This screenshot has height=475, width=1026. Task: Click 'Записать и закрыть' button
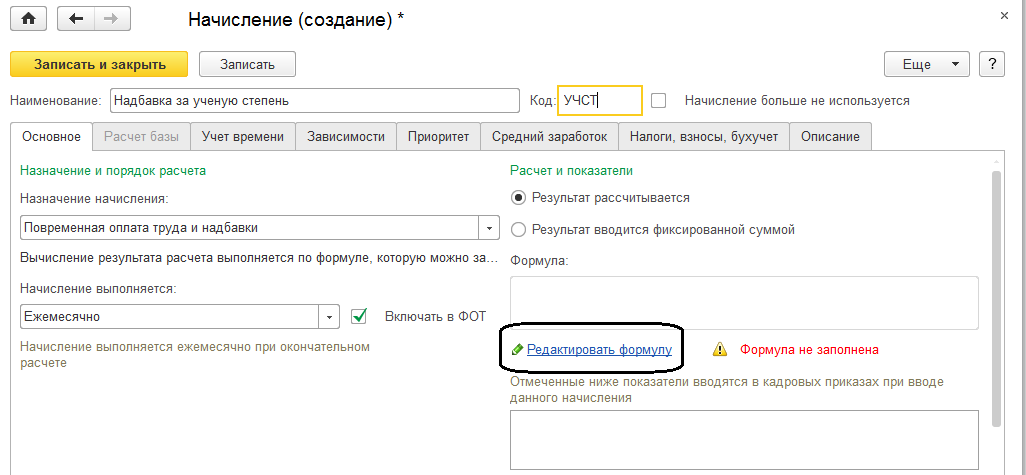click(x=98, y=64)
